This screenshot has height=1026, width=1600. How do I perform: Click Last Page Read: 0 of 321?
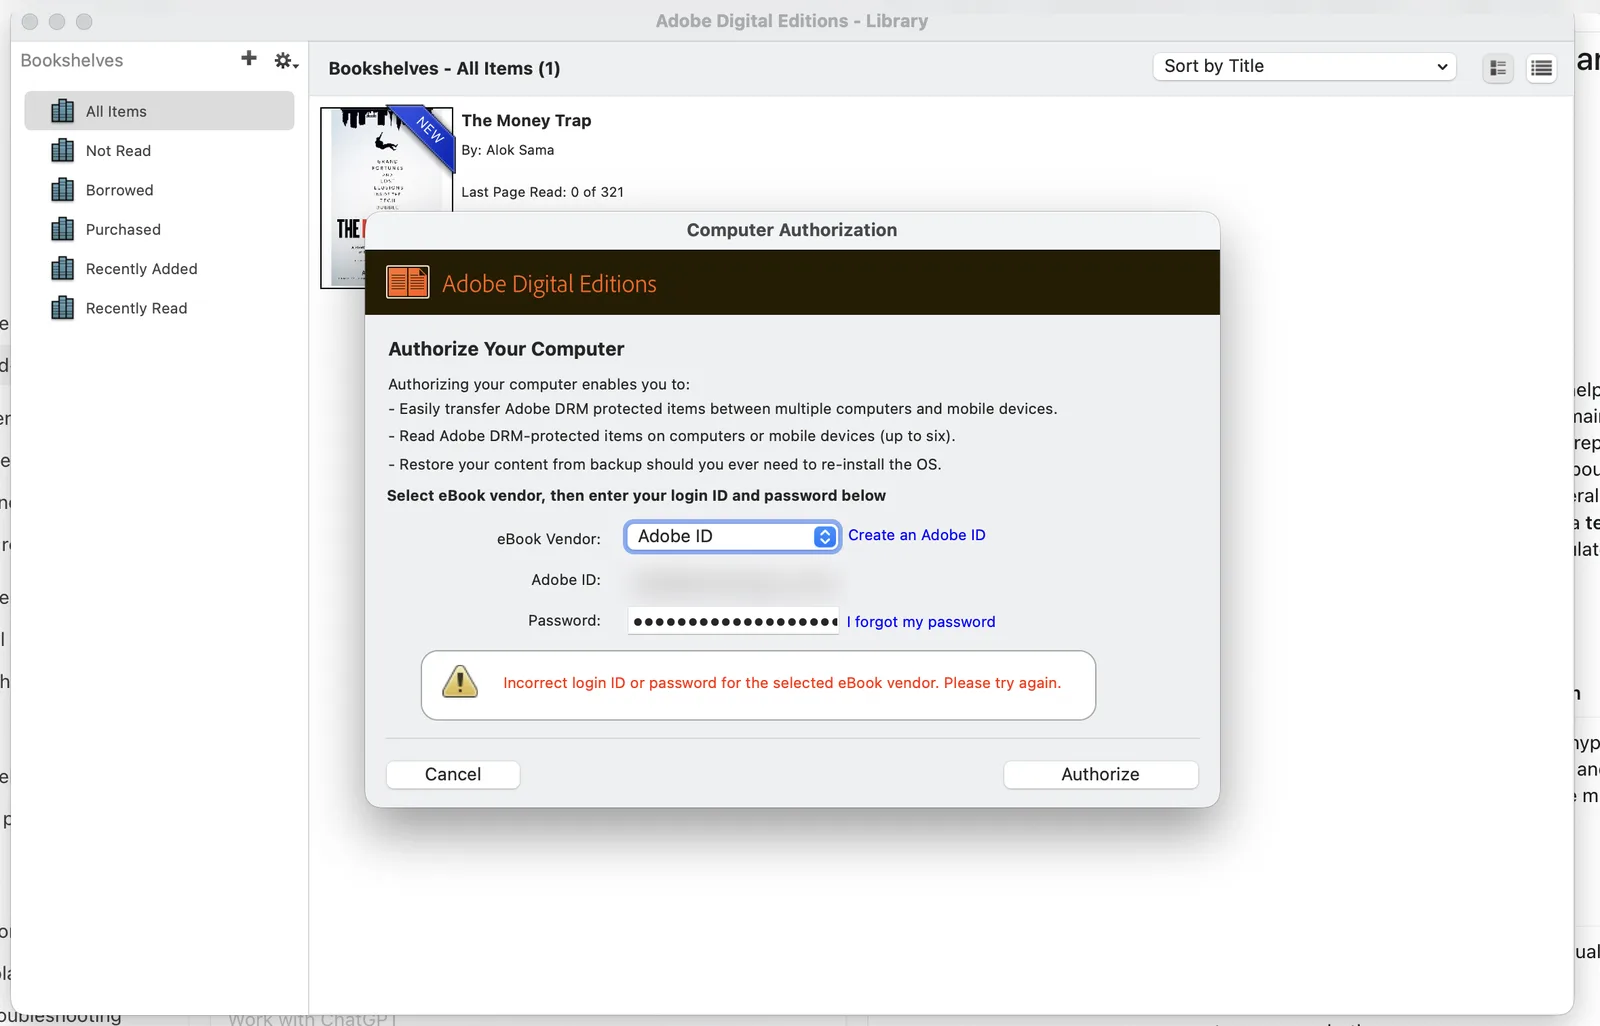(x=542, y=192)
